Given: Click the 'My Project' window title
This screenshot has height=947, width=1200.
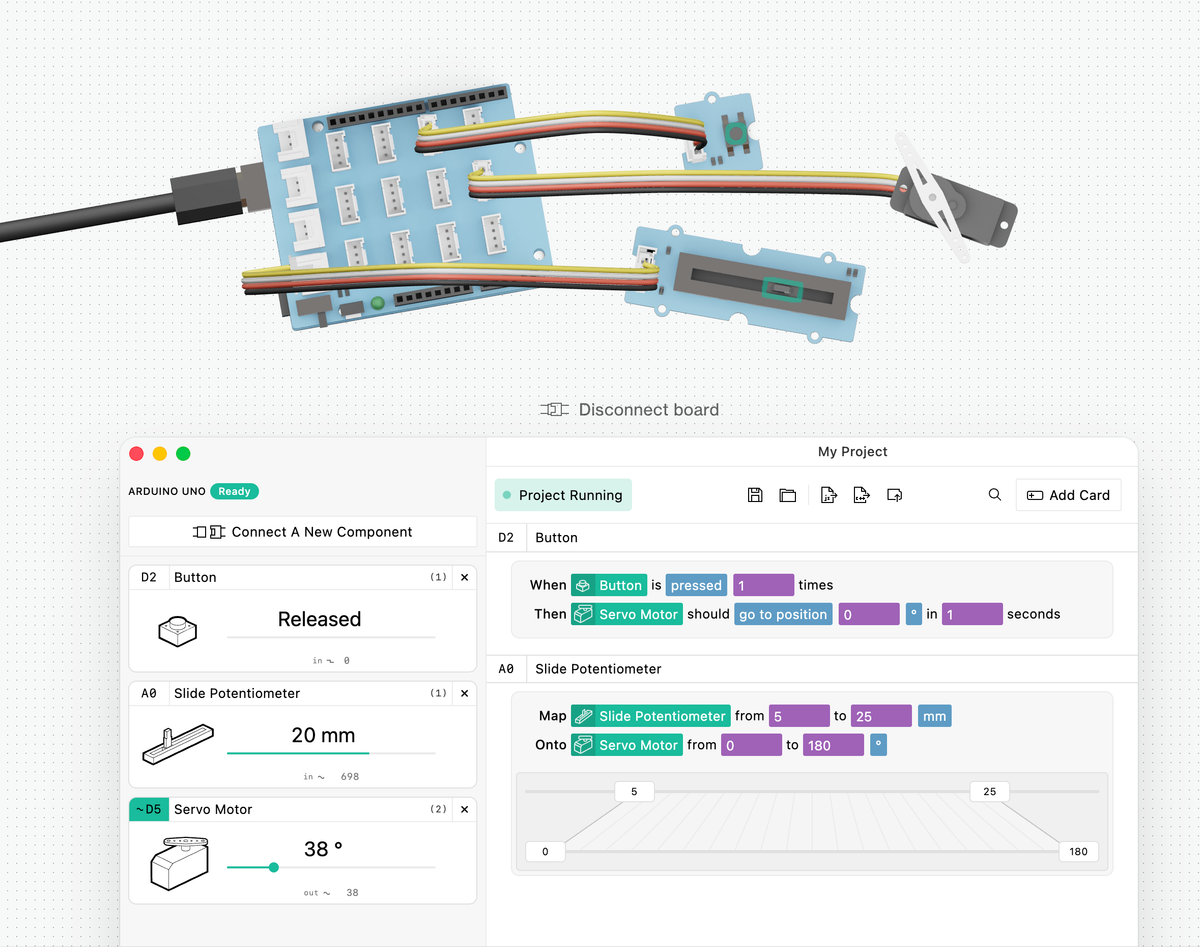Looking at the screenshot, I should pyautogui.click(x=853, y=452).
